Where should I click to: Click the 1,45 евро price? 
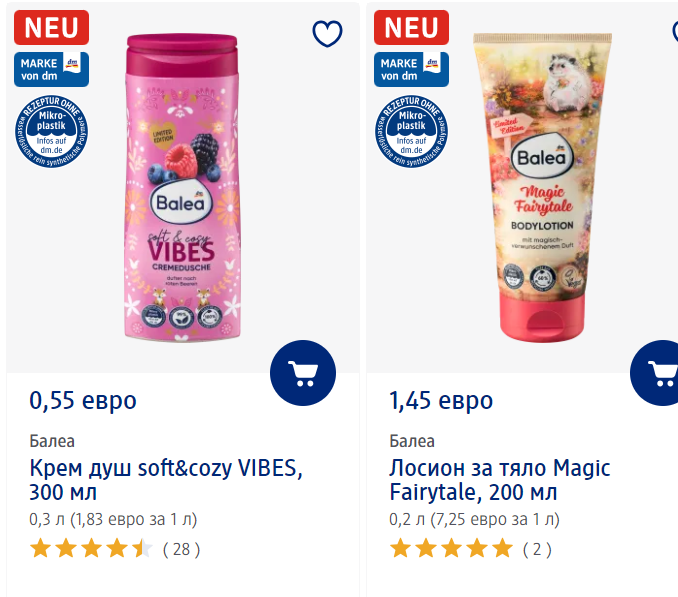(x=441, y=401)
